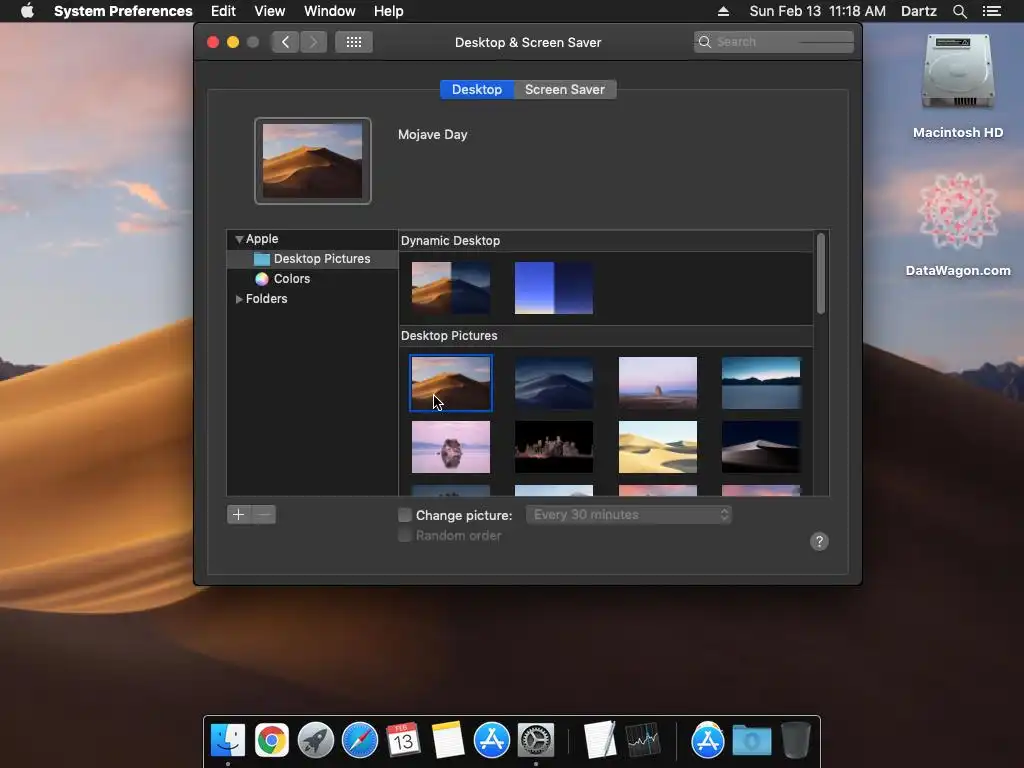The height and width of the screenshot is (768, 1024).
Task: Enable the Change picture checkbox
Action: point(405,515)
